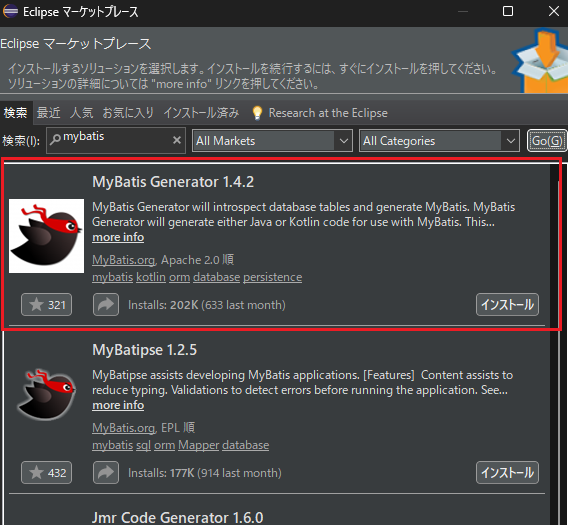Switch to the 最近 tab
Screen dimensions: 568x525
coord(49,113)
